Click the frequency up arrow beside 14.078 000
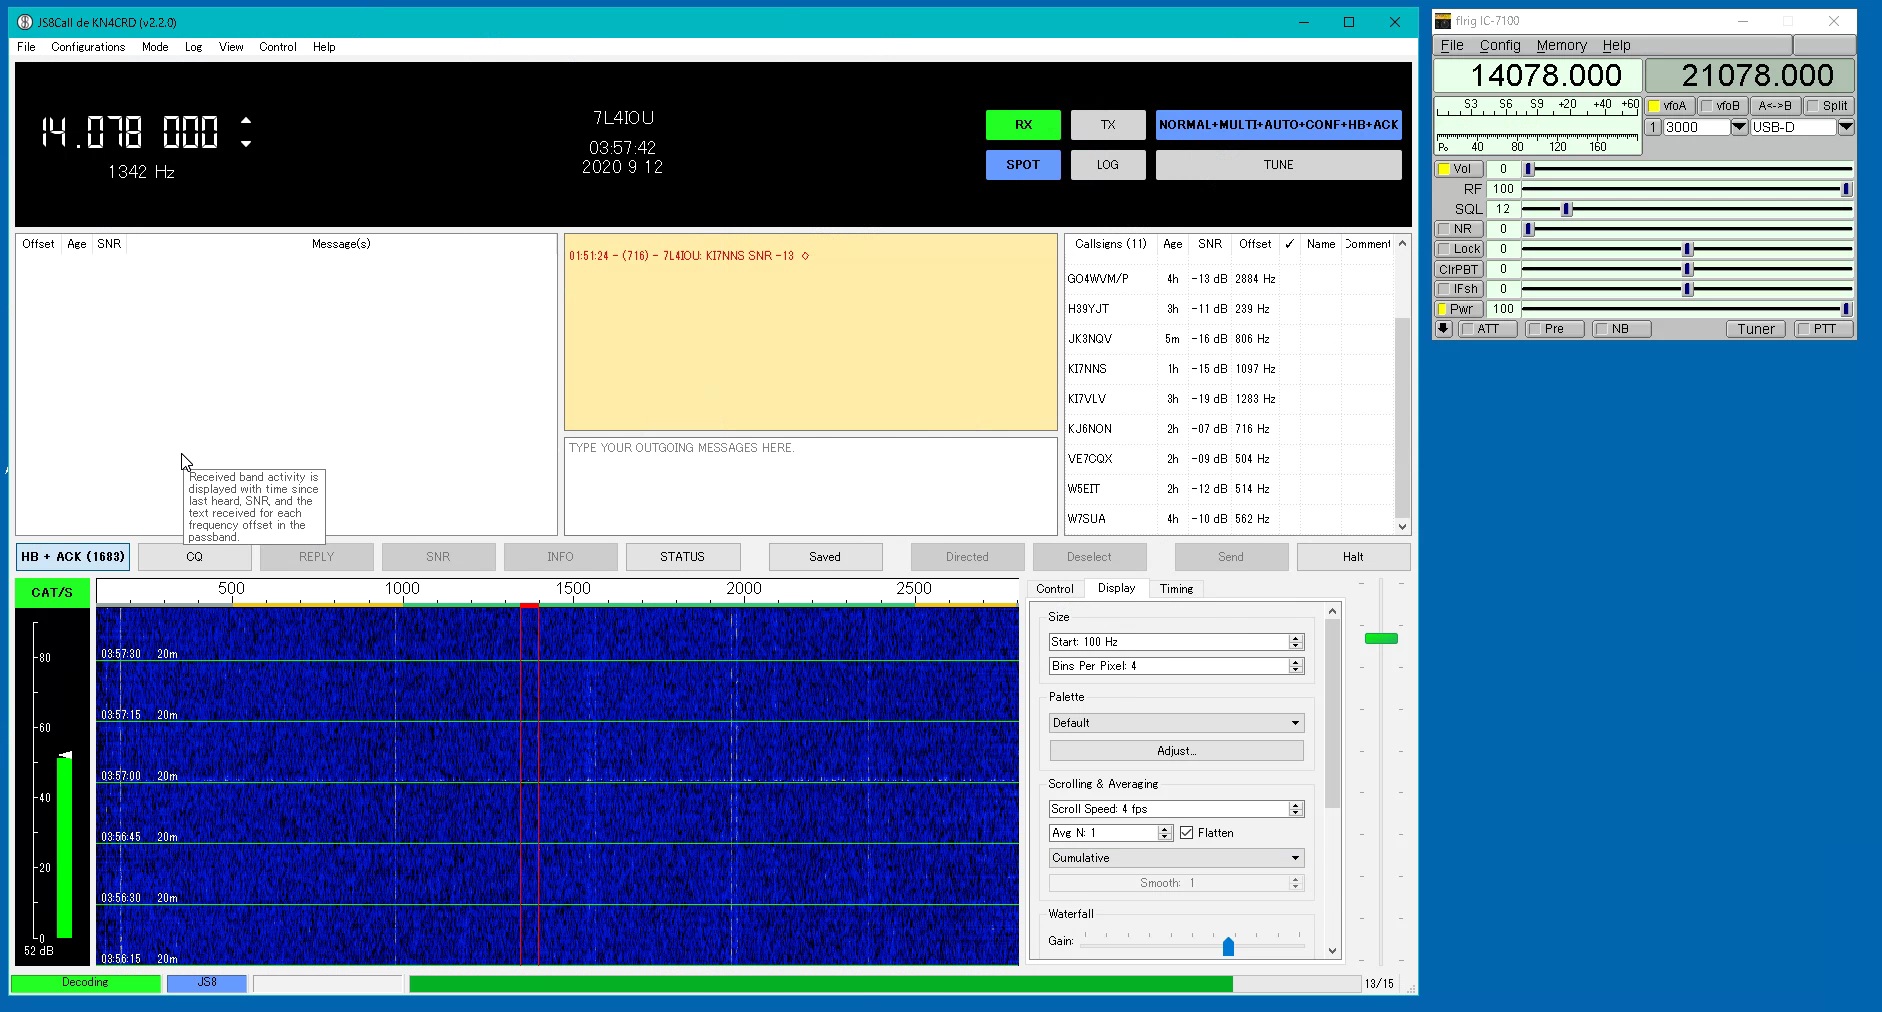The width and height of the screenshot is (1882, 1012). click(x=246, y=121)
